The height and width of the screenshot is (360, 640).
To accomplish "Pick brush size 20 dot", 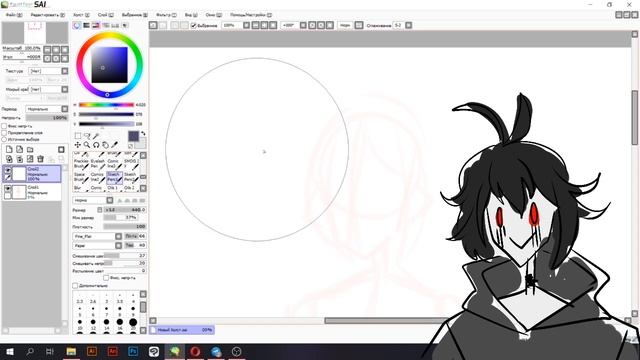I will point(133,322).
